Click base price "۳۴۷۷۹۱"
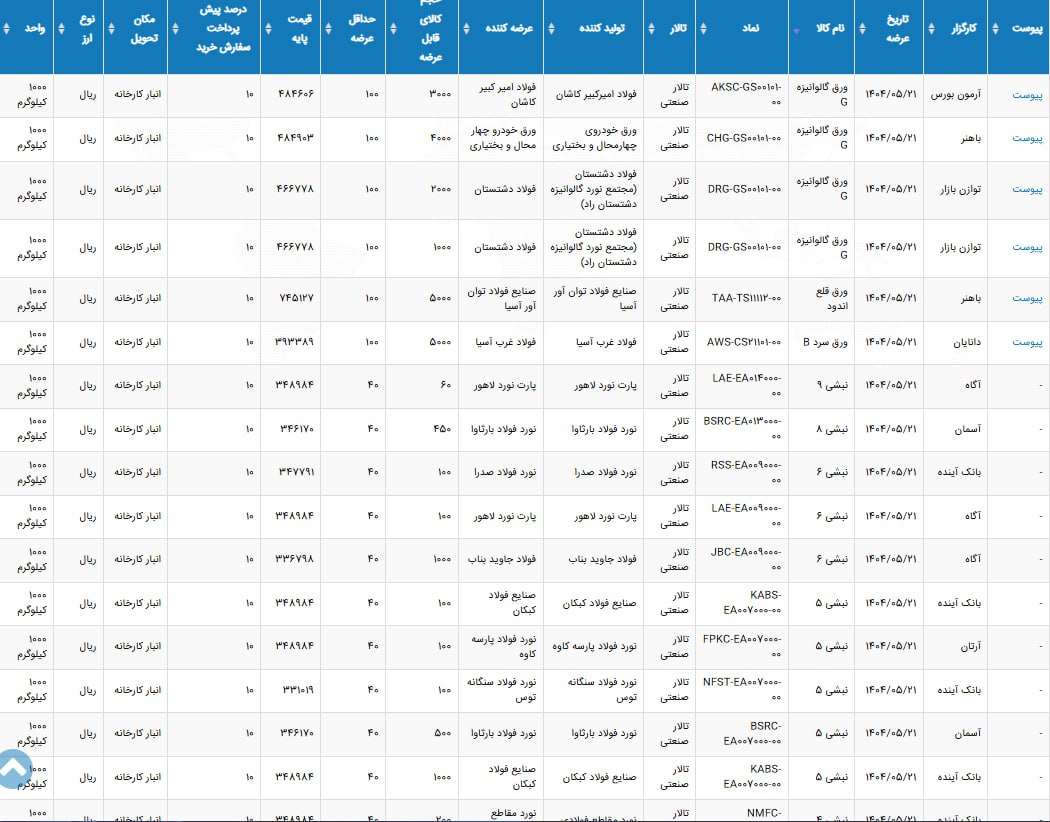The image size is (1050, 822). pyautogui.click(x=296, y=472)
